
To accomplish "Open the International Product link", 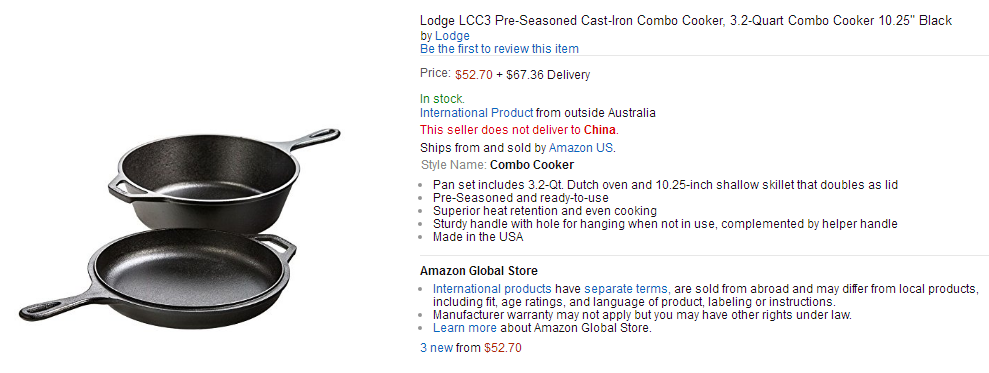I will click(x=477, y=113).
